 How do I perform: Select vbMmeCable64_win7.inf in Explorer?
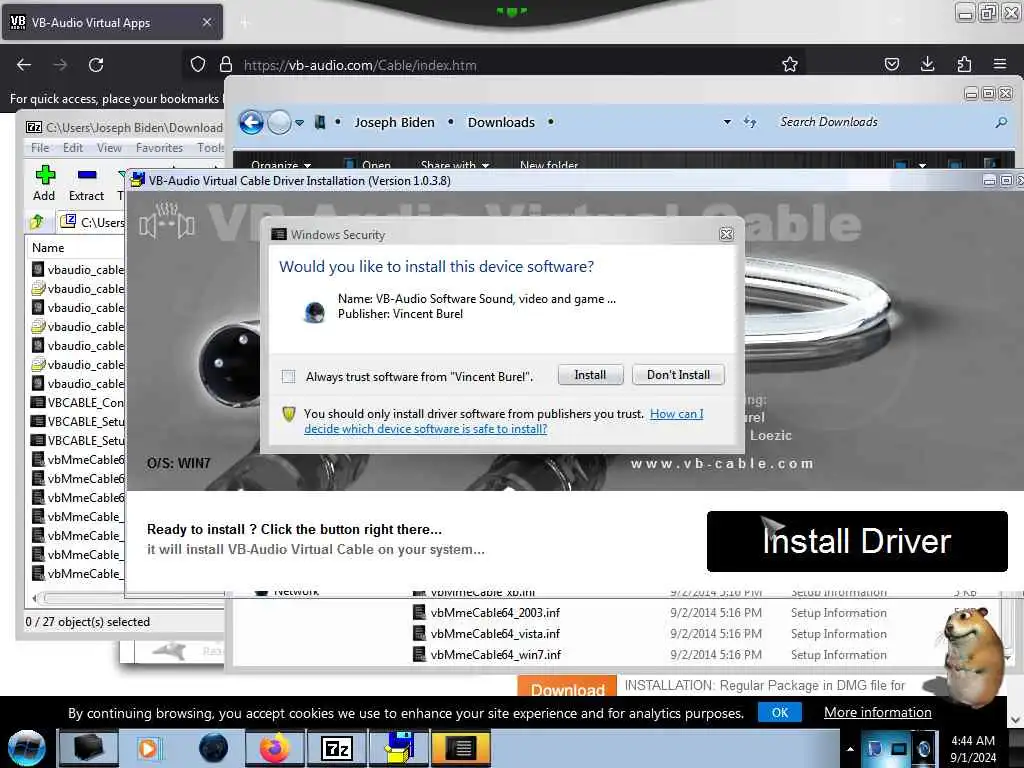[495, 654]
